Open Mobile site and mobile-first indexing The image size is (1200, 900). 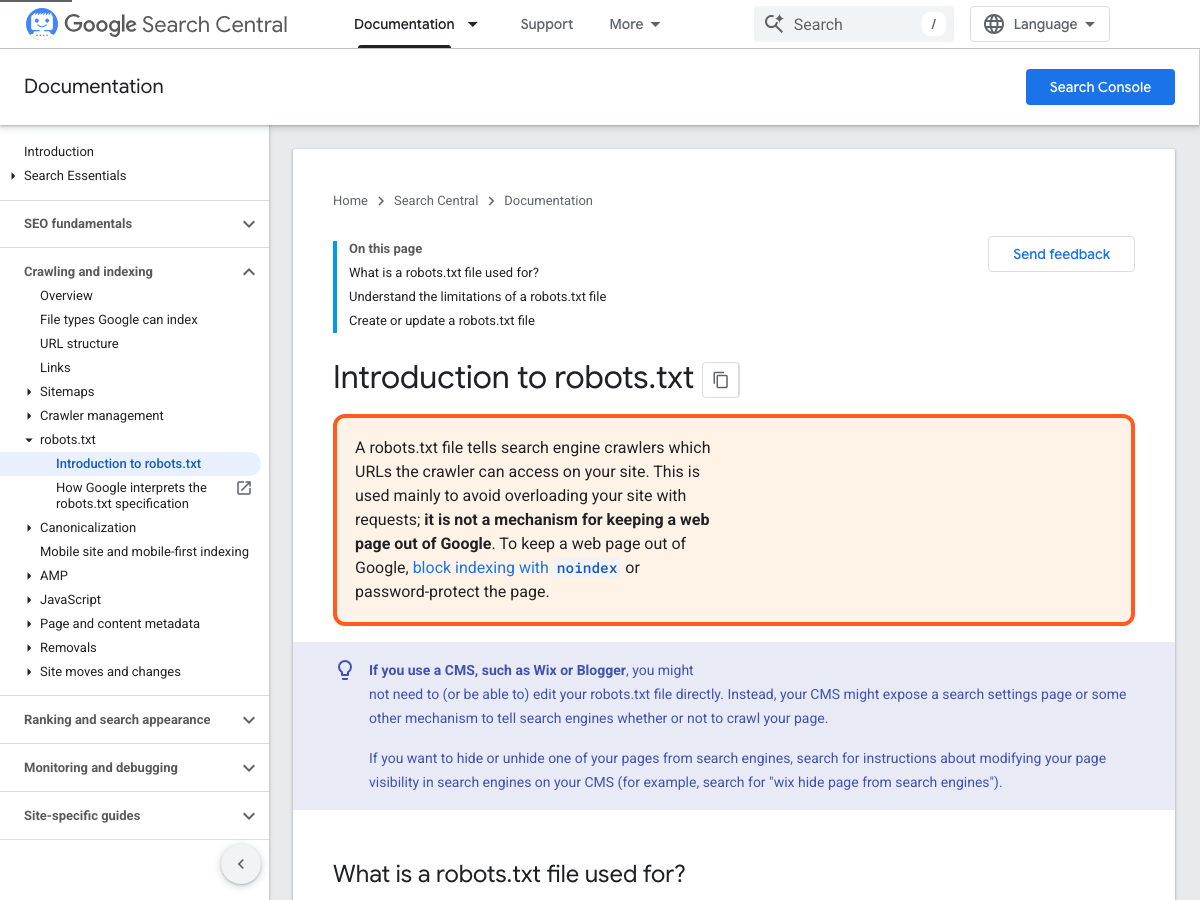coord(144,552)
